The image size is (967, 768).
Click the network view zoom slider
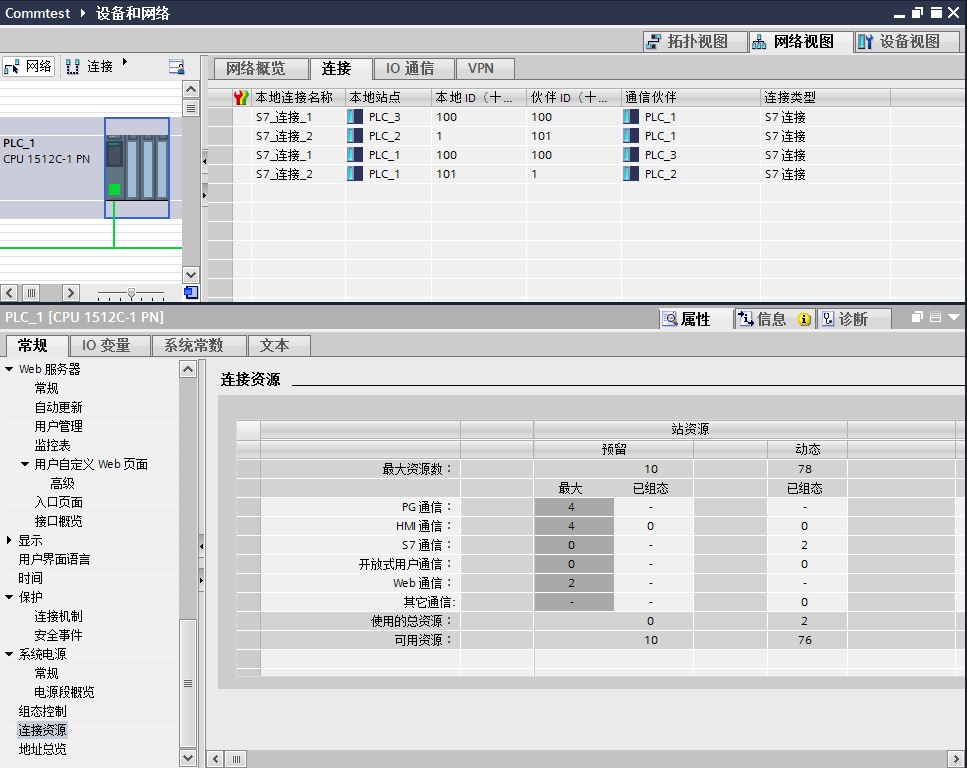[130, 293]
